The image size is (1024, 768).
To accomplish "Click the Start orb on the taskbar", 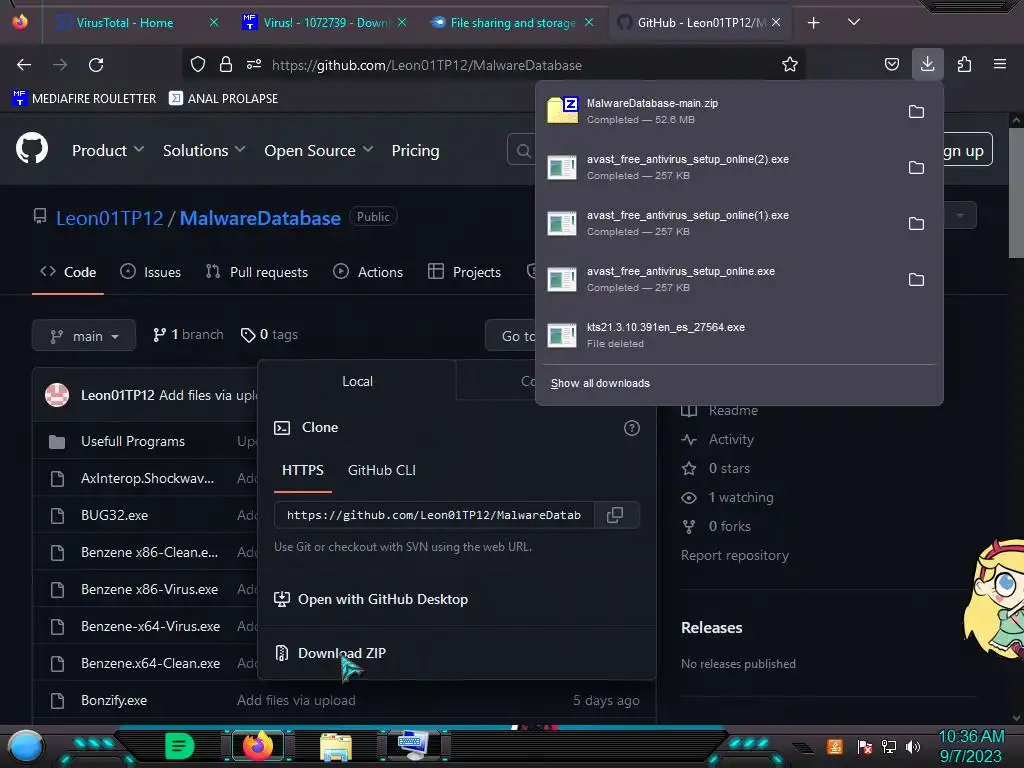I will (x=26, y=747).
